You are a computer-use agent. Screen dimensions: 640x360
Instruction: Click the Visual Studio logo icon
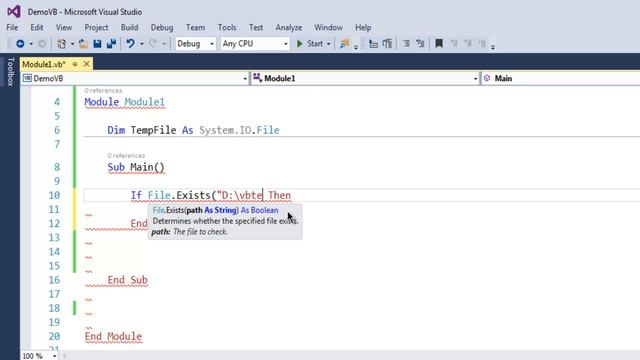click(14, 11)
